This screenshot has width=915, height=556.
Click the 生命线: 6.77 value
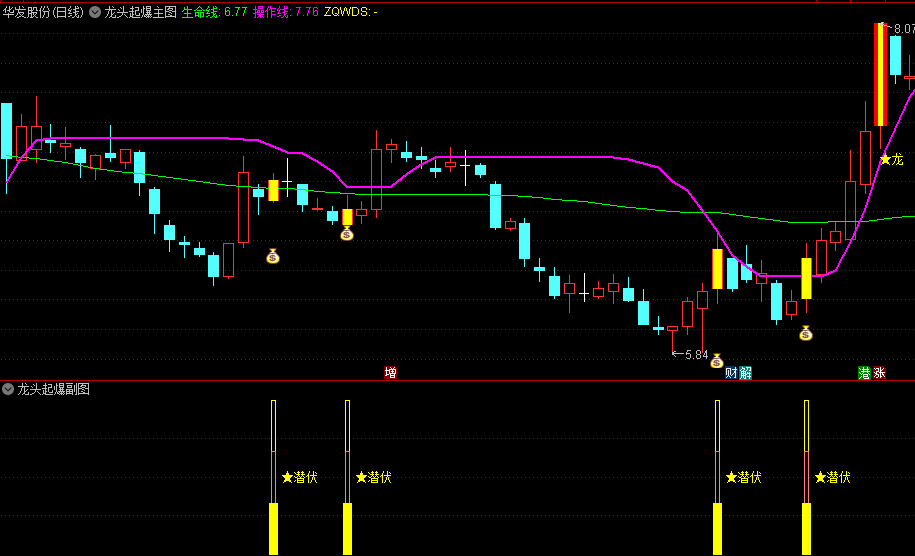click(x=214, y=12)
